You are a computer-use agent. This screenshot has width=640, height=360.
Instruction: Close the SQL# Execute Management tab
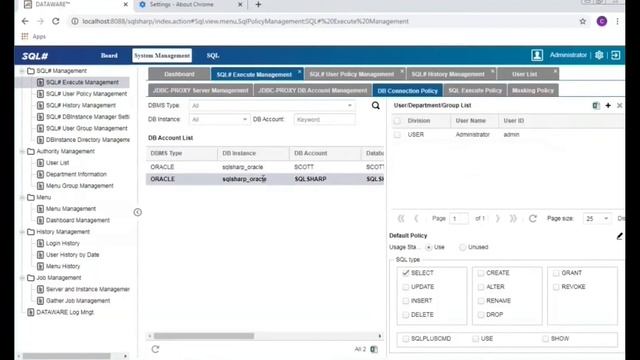(x=299, y=72)
